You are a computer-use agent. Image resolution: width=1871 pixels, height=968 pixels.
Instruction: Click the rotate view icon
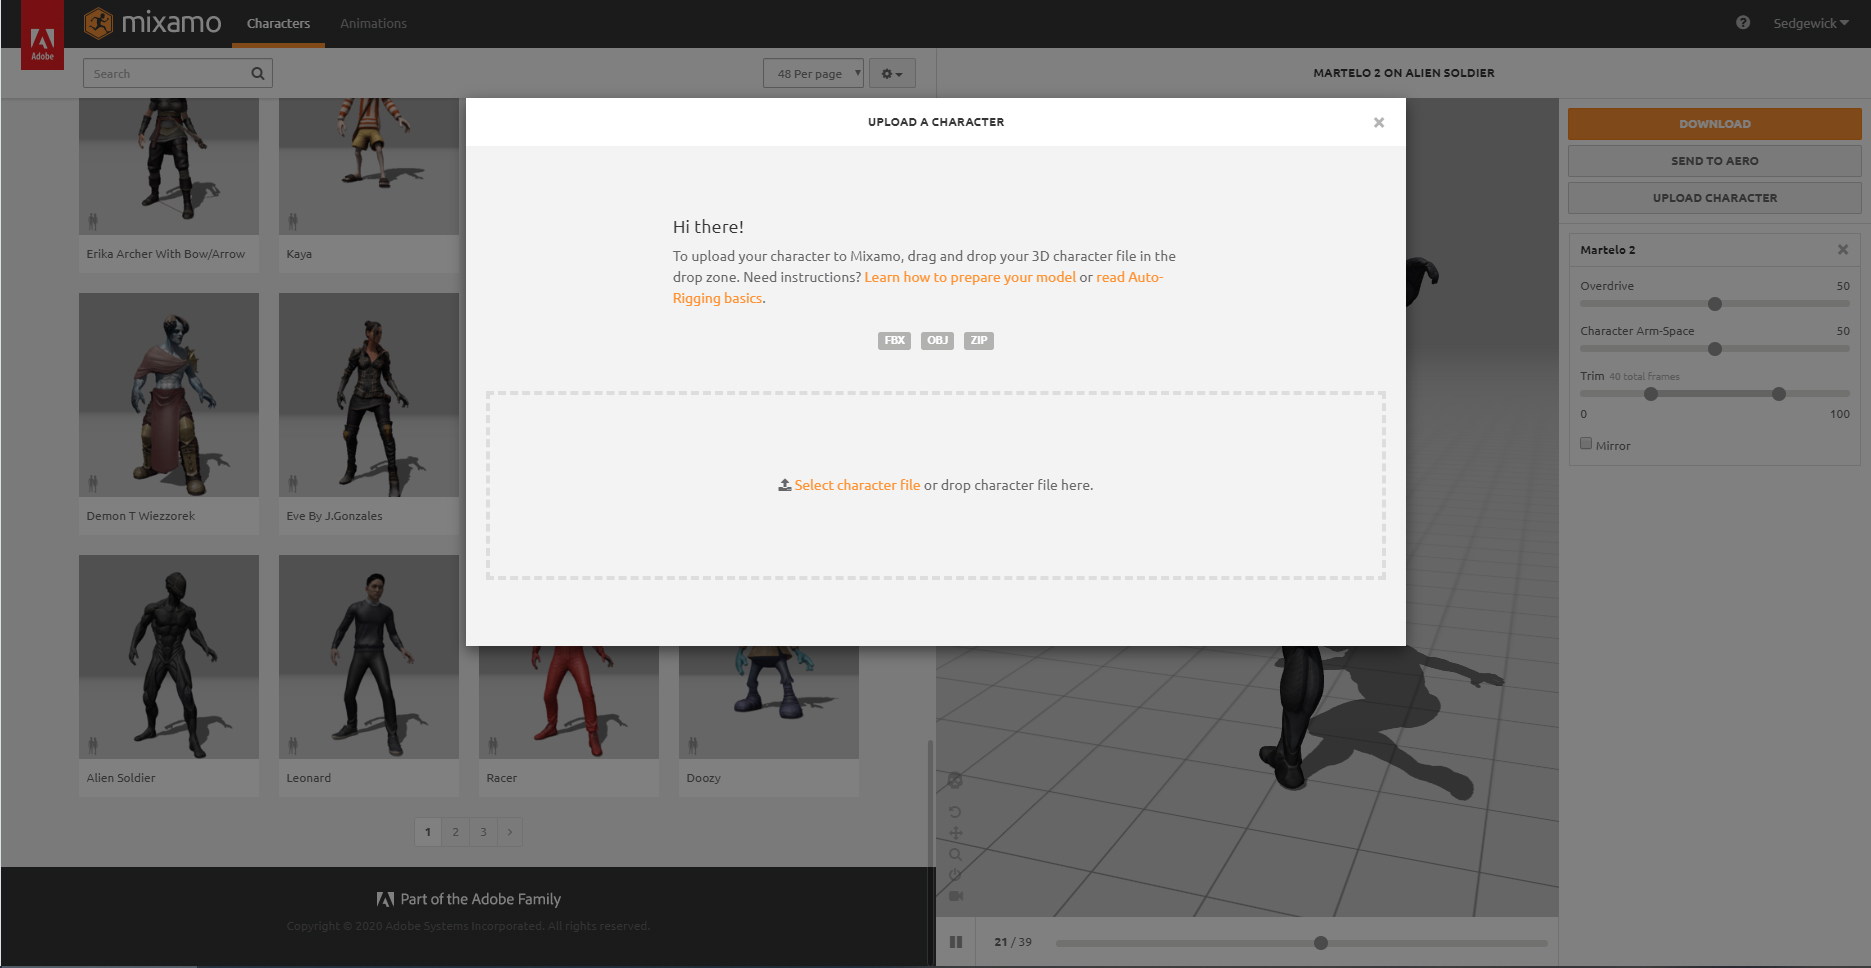tap(955, 812)
